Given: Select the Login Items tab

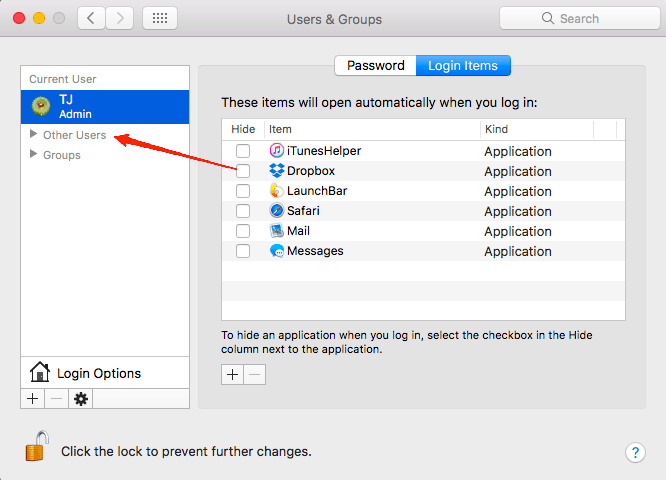Looking at the screenshot, I should pyautogui.click(x=463, y=66).
